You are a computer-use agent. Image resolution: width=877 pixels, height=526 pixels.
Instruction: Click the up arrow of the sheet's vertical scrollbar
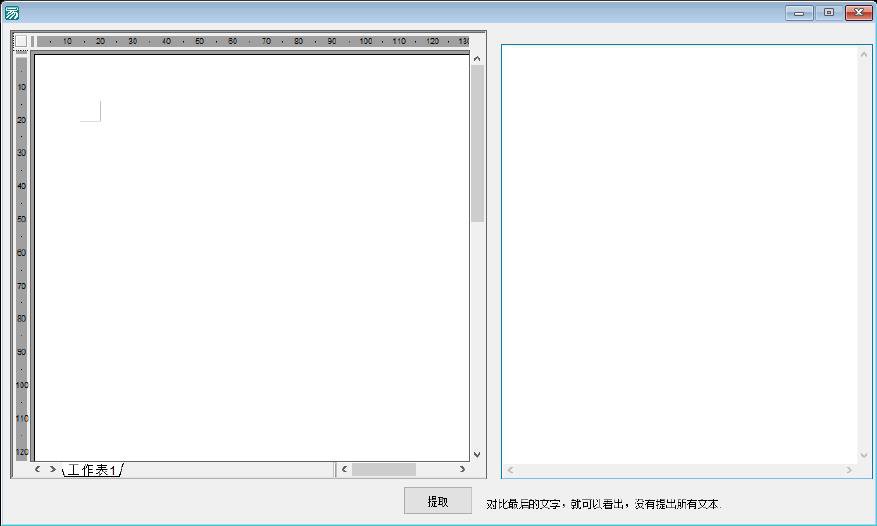477,59
